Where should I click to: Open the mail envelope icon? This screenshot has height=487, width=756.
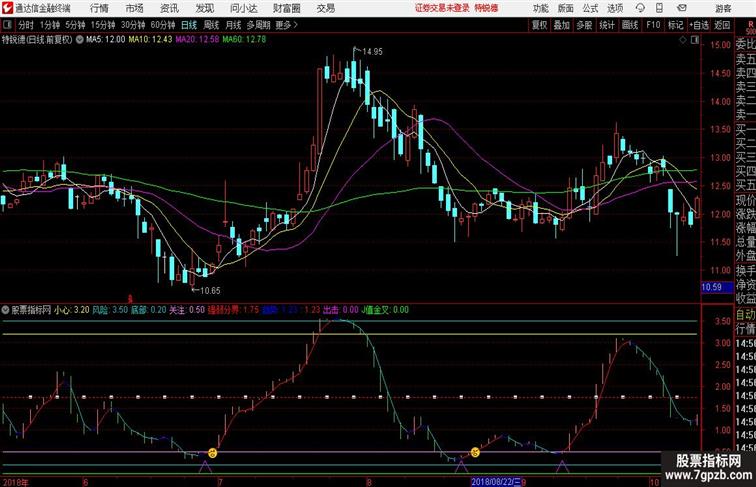tap(682, 8)
